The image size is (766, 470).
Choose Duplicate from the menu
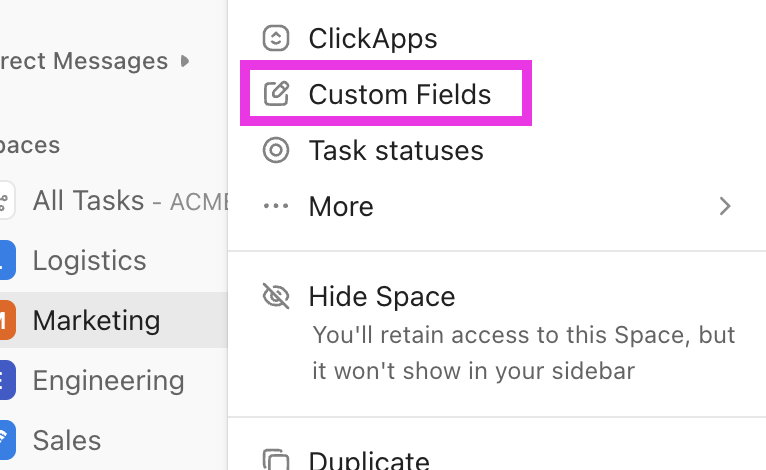tap(369, 461)
